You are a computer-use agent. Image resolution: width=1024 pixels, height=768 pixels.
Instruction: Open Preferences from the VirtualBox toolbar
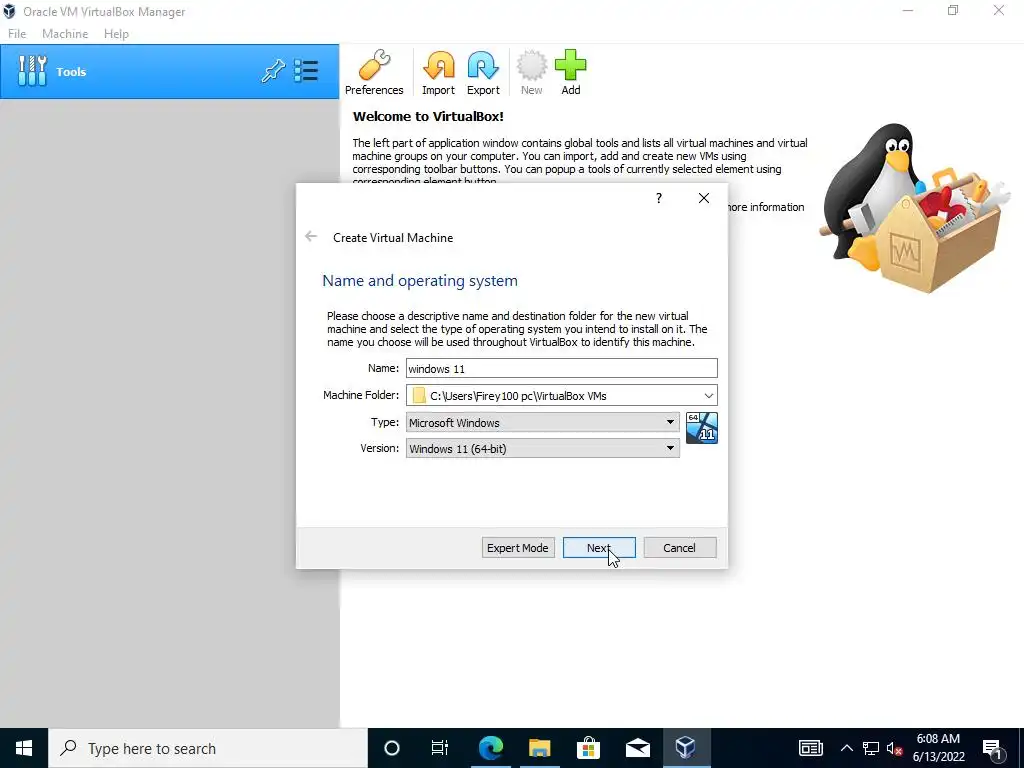pos(374,72)
